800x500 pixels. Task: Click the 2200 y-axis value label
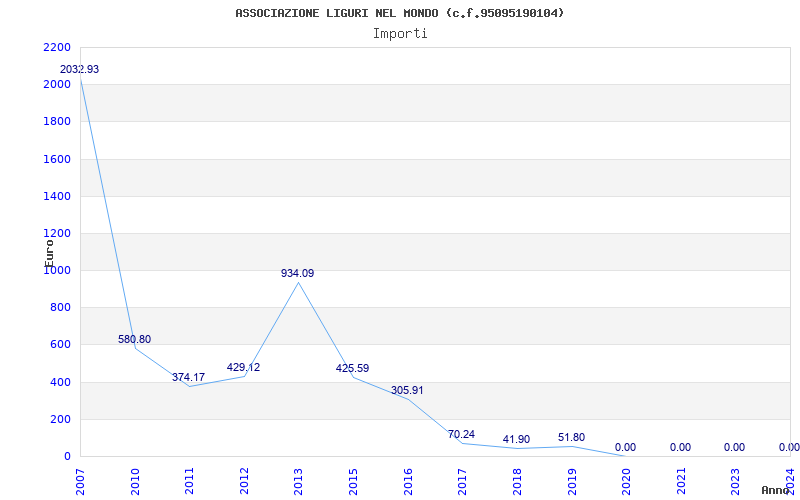pos(58,47)
